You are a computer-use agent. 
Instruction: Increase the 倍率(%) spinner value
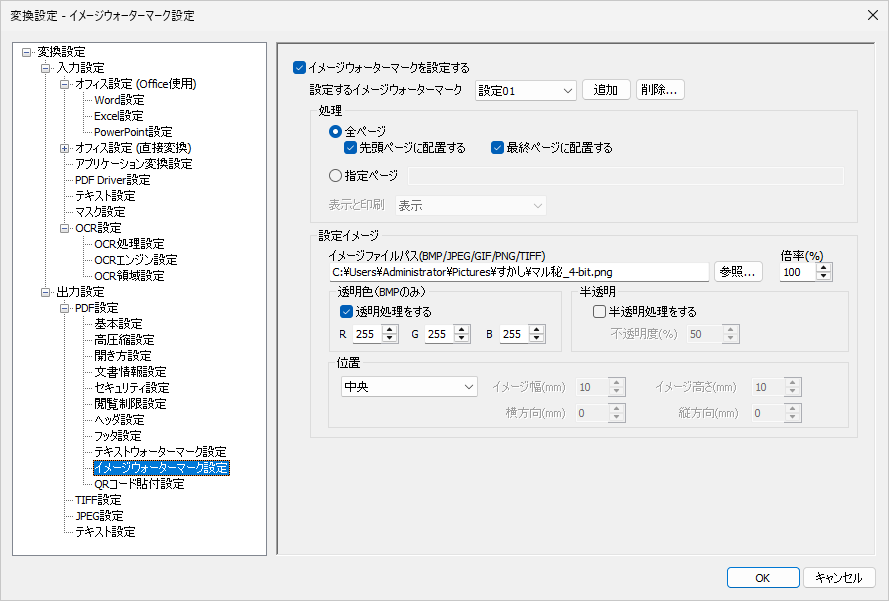(824, 267)
